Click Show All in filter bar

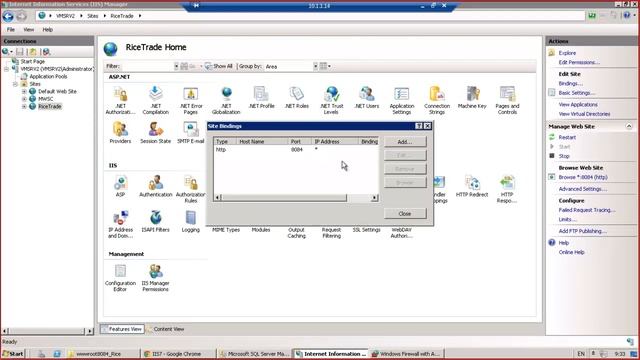[219, 66]
